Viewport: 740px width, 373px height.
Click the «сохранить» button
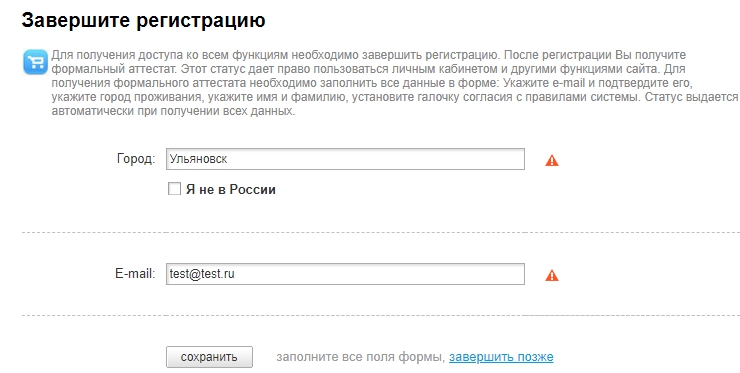pyautogui.click(x=209, y=357)
